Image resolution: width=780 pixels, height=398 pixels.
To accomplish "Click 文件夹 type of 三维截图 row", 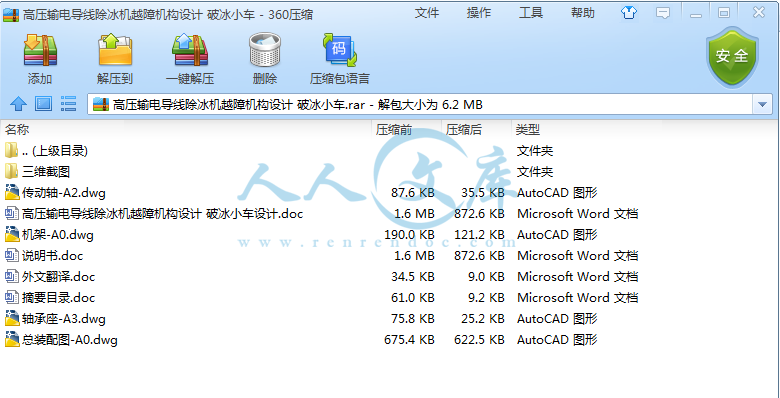I will coord(535,172).
